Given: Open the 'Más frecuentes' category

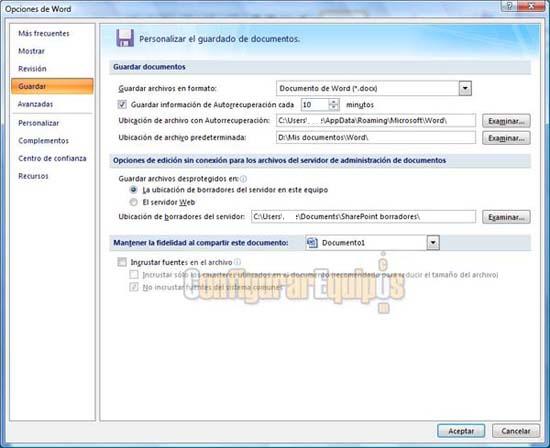Looking at the screenshot, I should point(44,33).
